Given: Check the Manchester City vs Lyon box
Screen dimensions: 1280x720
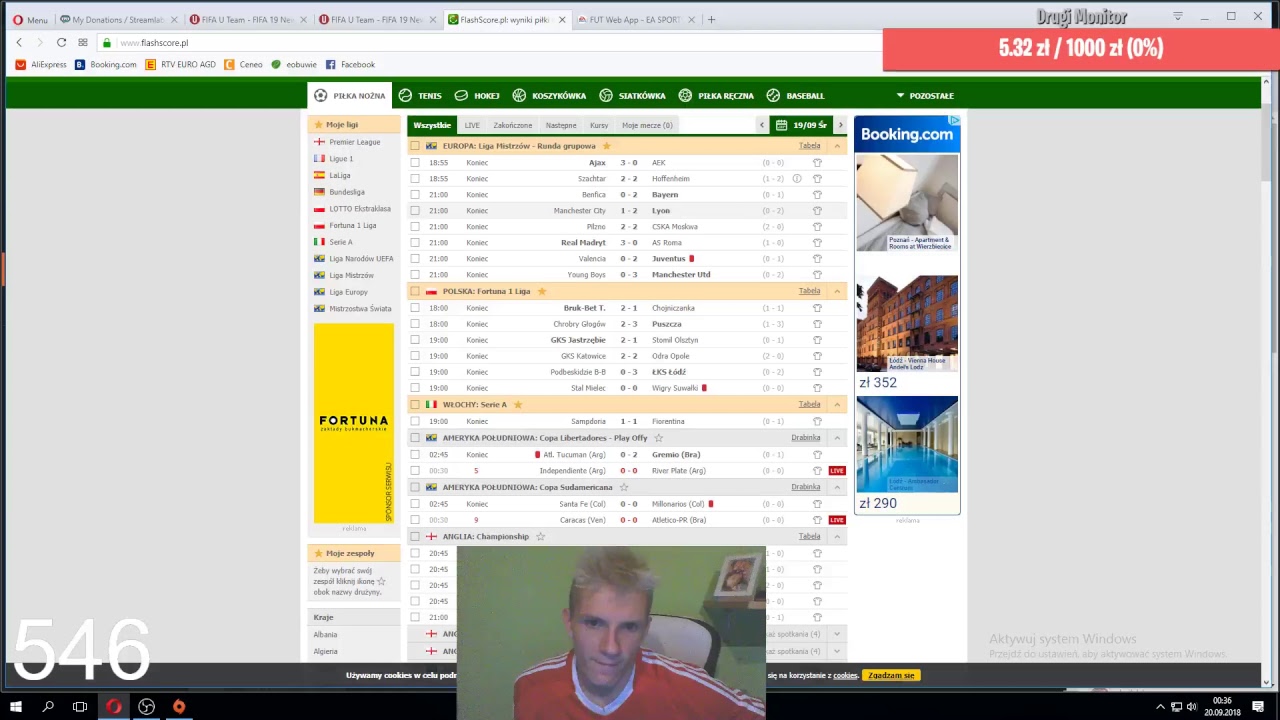Looking at the screenshot, I should [x=415, y=211].
